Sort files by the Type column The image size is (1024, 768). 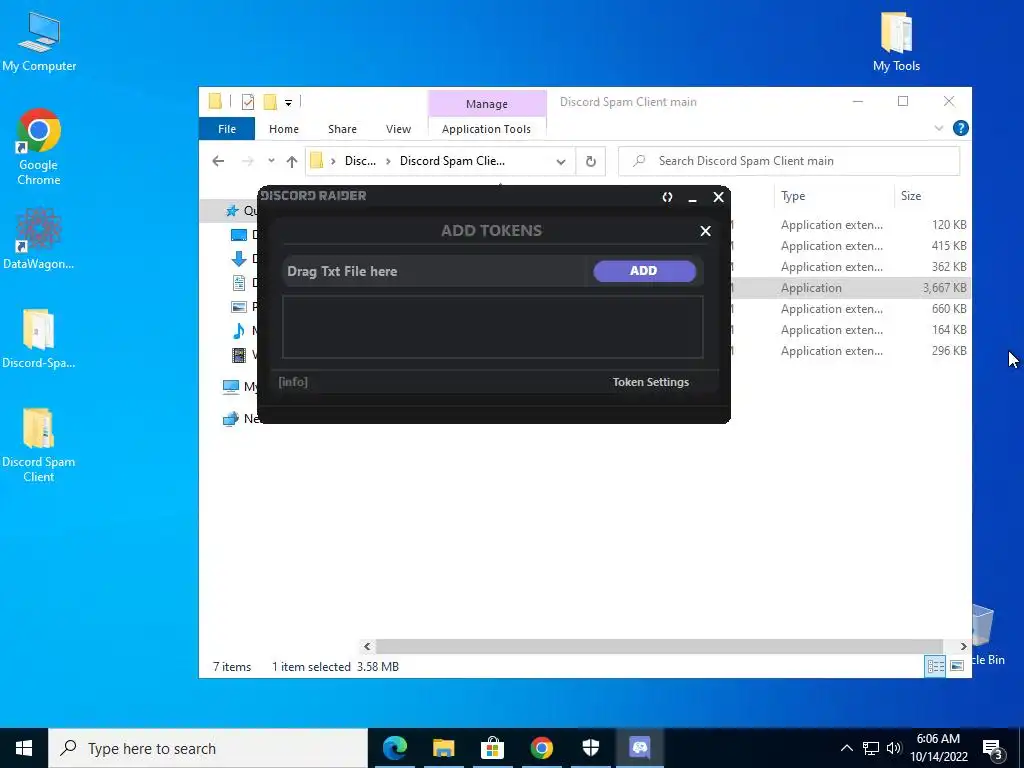click(x=834, y=196)
